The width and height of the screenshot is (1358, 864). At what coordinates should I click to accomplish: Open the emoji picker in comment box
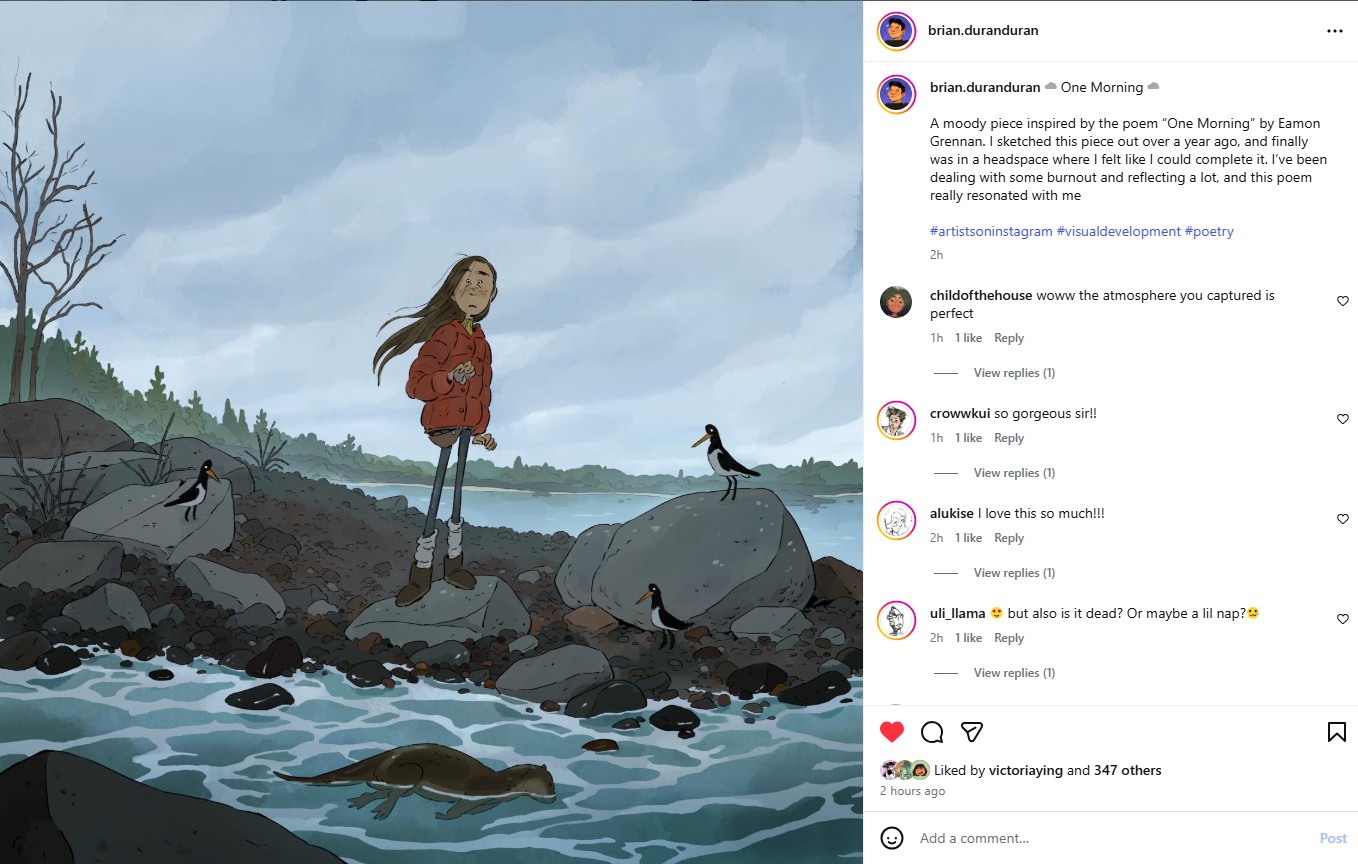click(x=892, y=838)
